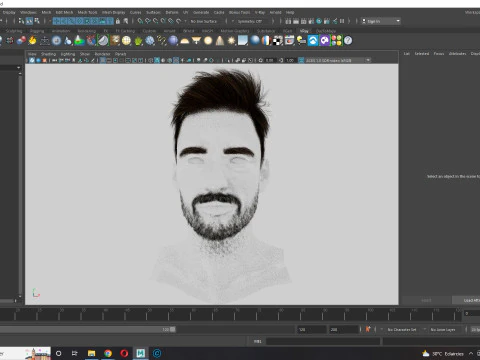Click the Maya icon in the taskbar
The height and width of the screenshot is (360, 480).
pyautogui.click(x=141, y=353)
